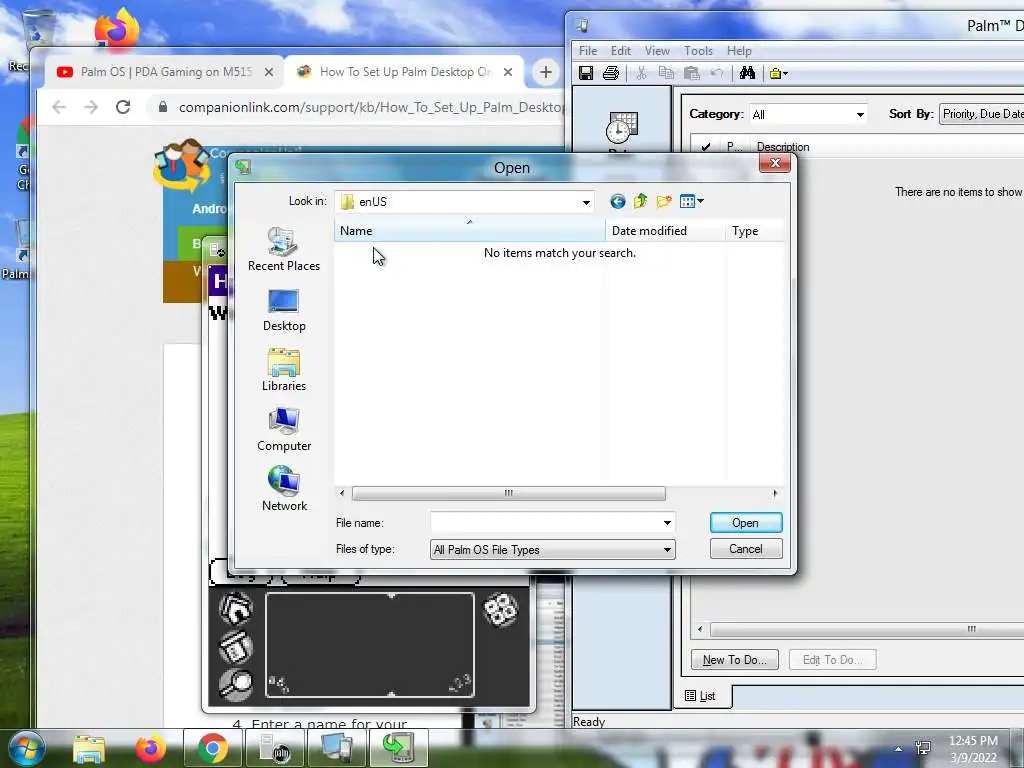
Task: Click New To Do button
Action: coord(734,660)
